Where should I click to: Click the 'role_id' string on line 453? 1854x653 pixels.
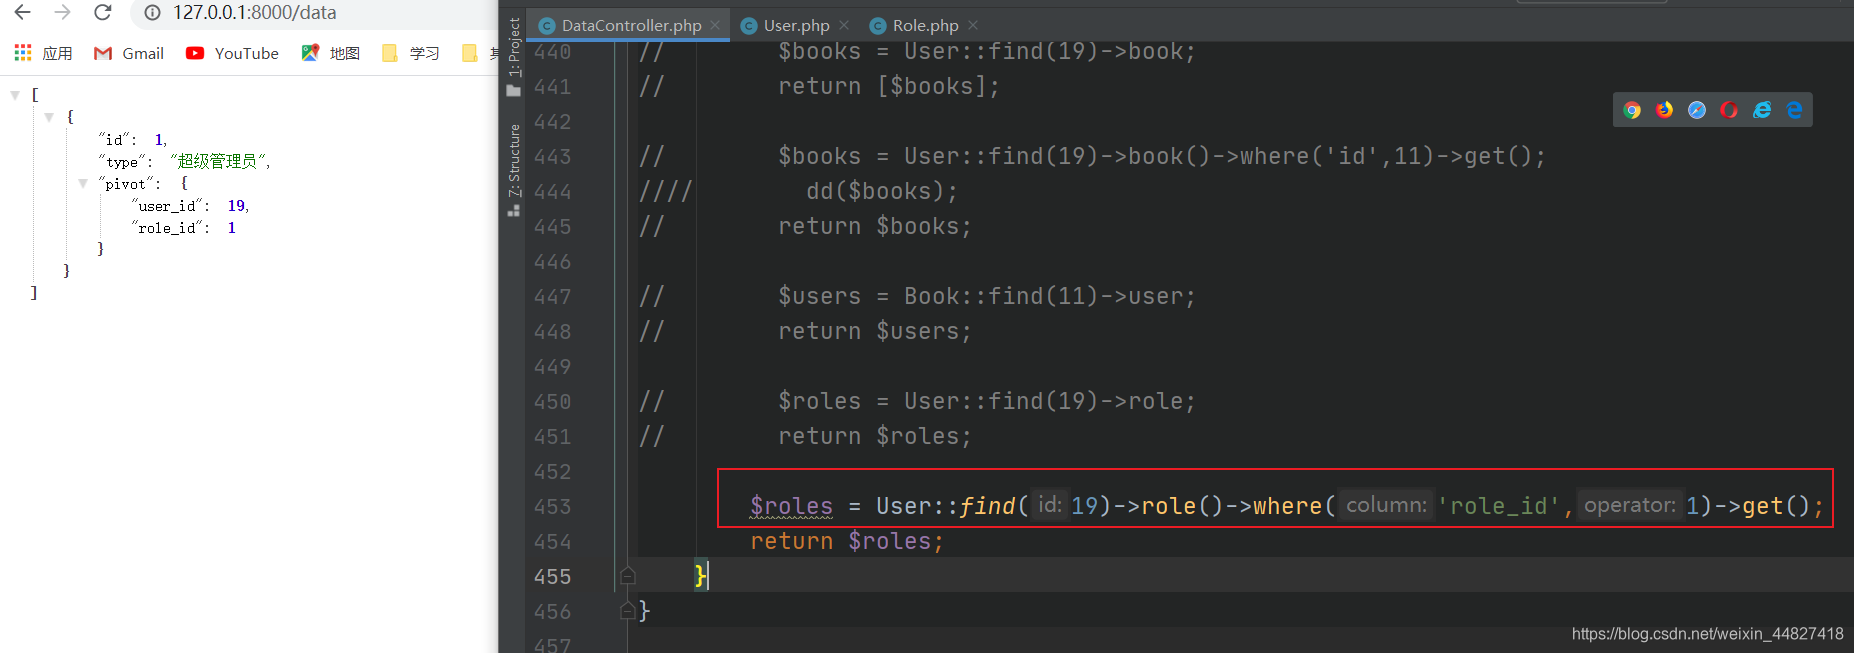click(x=1498, y=506)
